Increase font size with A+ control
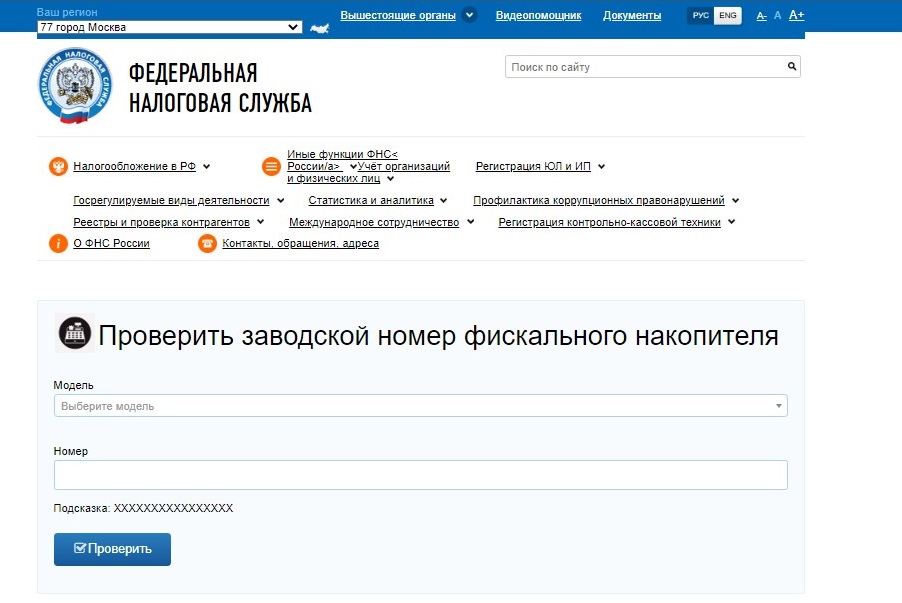Viewport: 902px width, 603px height. (x=796, y=15)
